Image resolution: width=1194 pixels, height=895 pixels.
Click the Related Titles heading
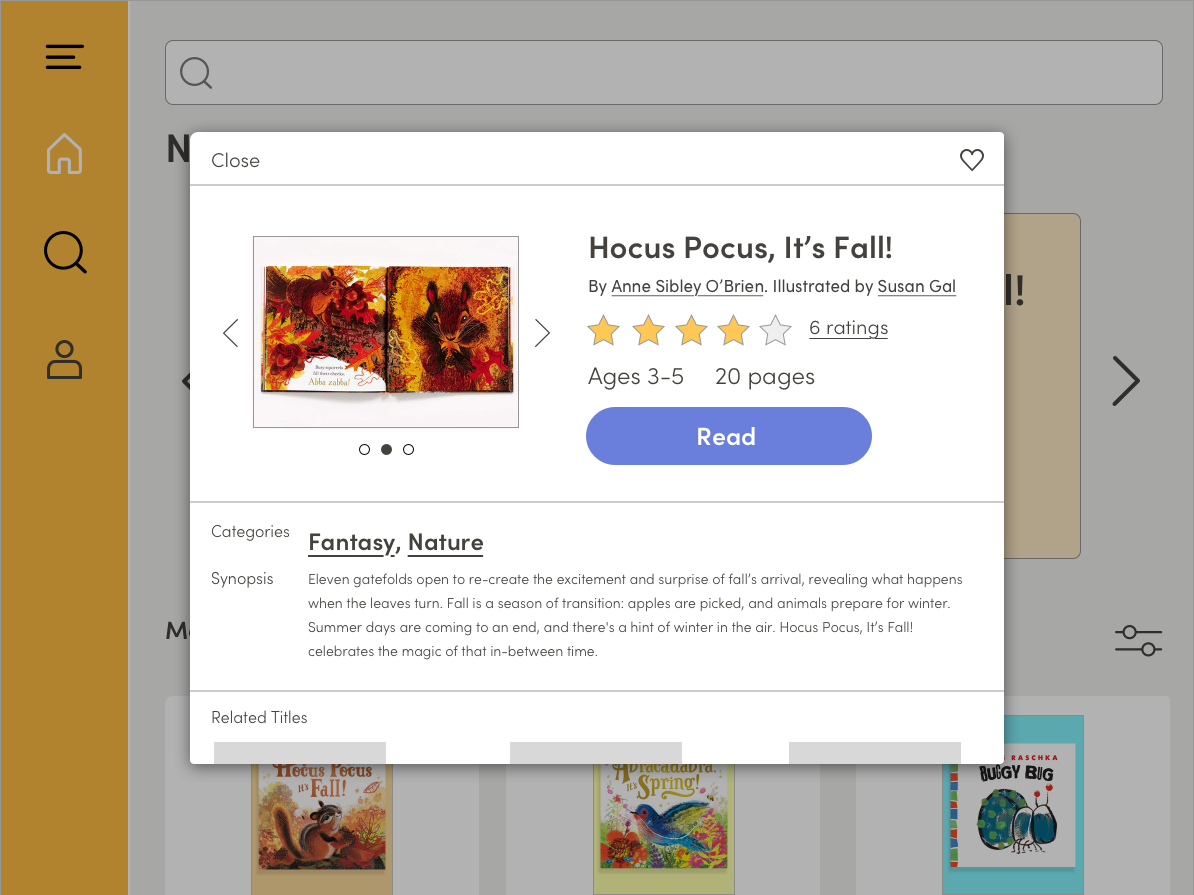[x=259, y=718]
